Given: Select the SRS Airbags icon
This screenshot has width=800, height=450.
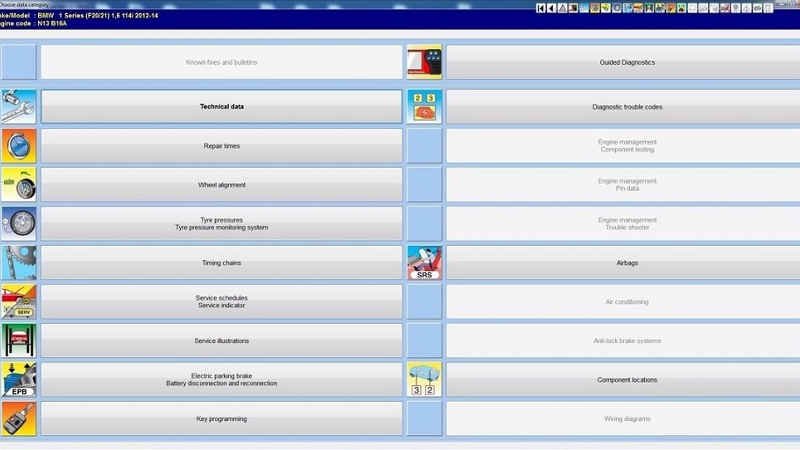Looking at the screenshot, I should (x=424, y=262).
